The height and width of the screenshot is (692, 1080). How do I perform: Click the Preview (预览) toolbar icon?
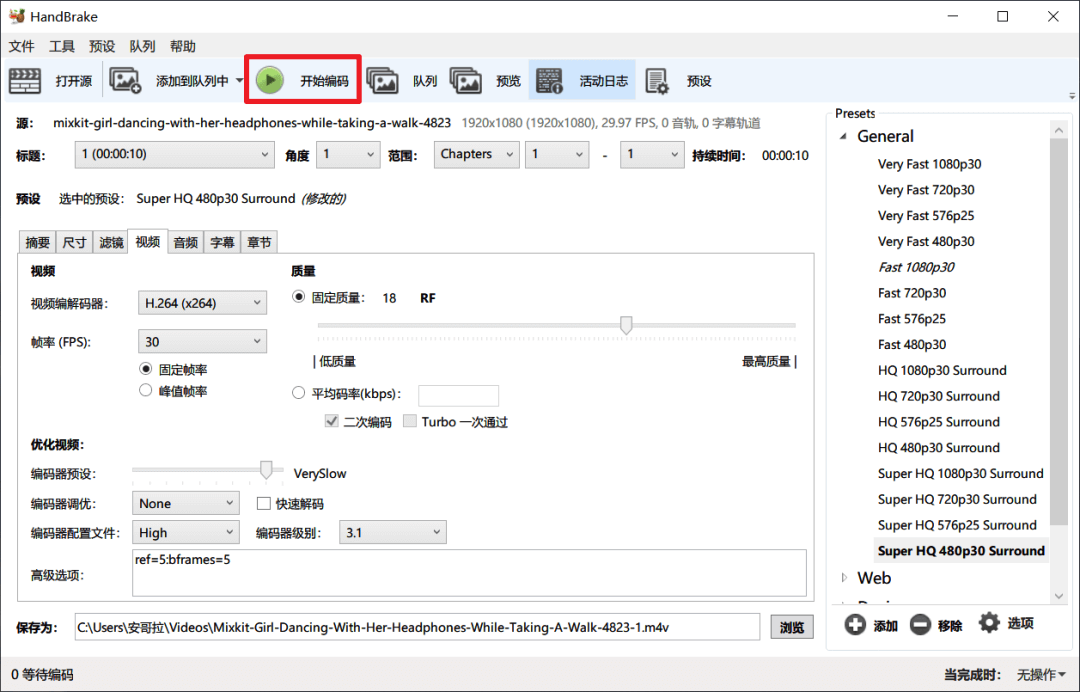point(466,81)
